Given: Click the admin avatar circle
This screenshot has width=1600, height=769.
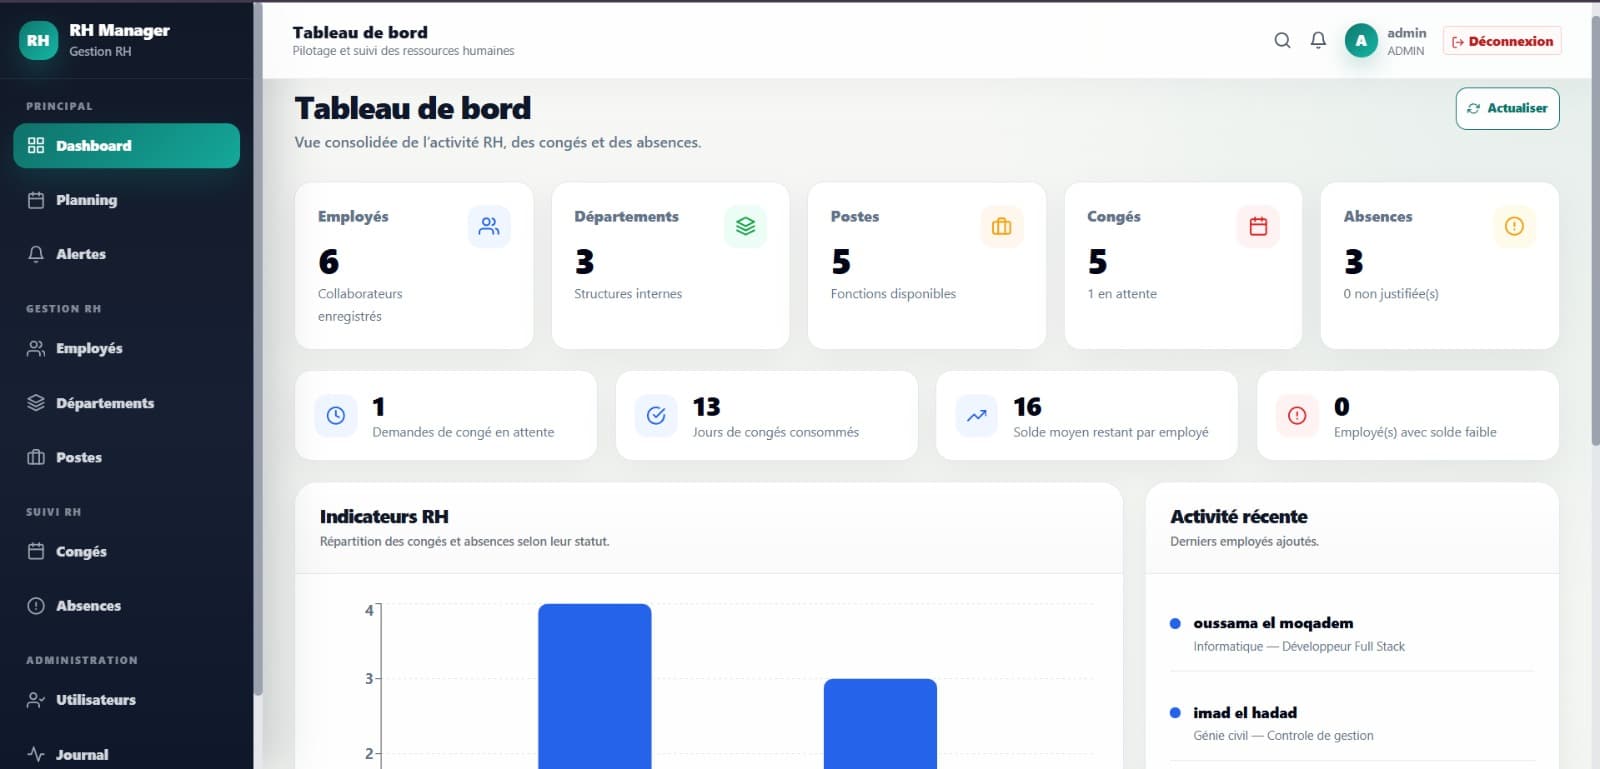Looking at the screenshot, I should (x=1361, y=41).
